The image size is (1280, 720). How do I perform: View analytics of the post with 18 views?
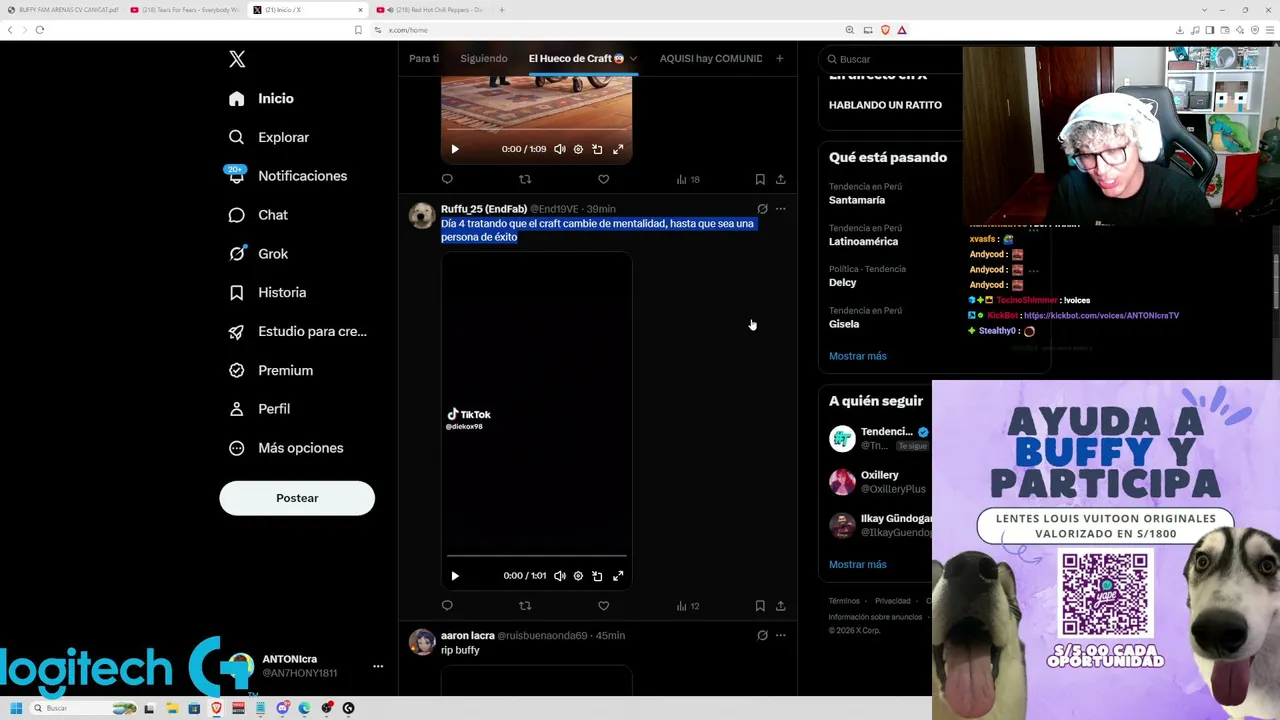click(688, 179)
